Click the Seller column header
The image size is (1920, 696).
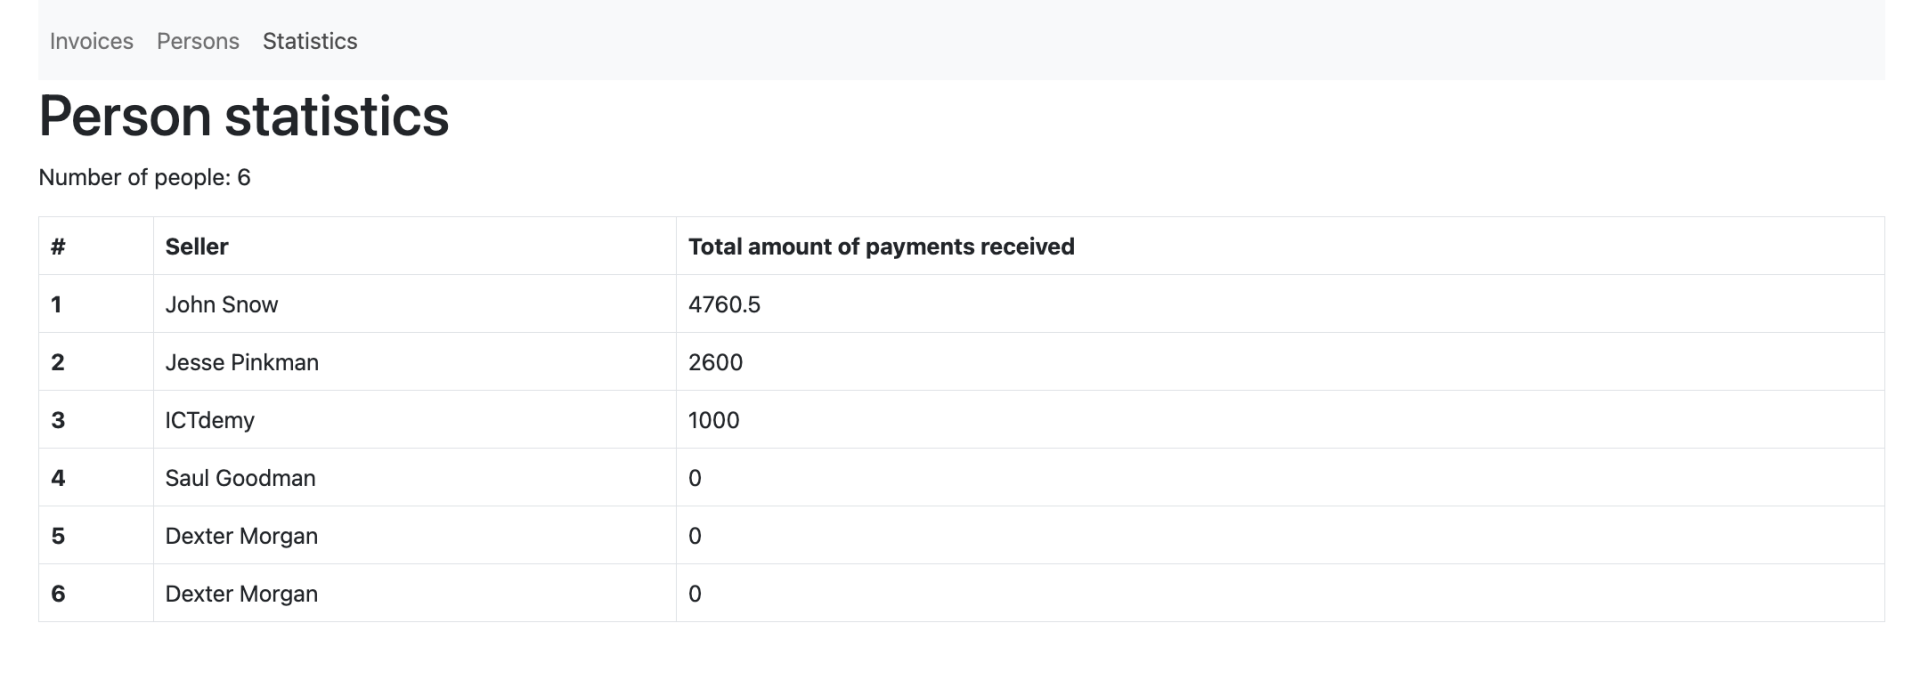pos(197,247)
